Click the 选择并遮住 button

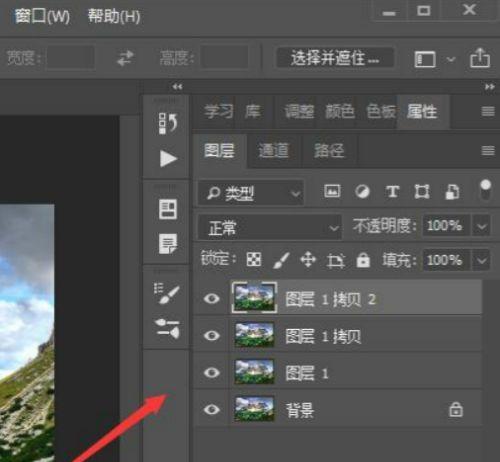335,58
